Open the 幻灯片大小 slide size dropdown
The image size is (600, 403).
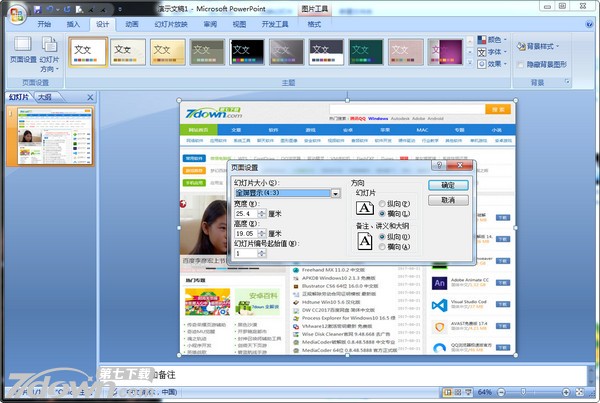coord(336,193)
